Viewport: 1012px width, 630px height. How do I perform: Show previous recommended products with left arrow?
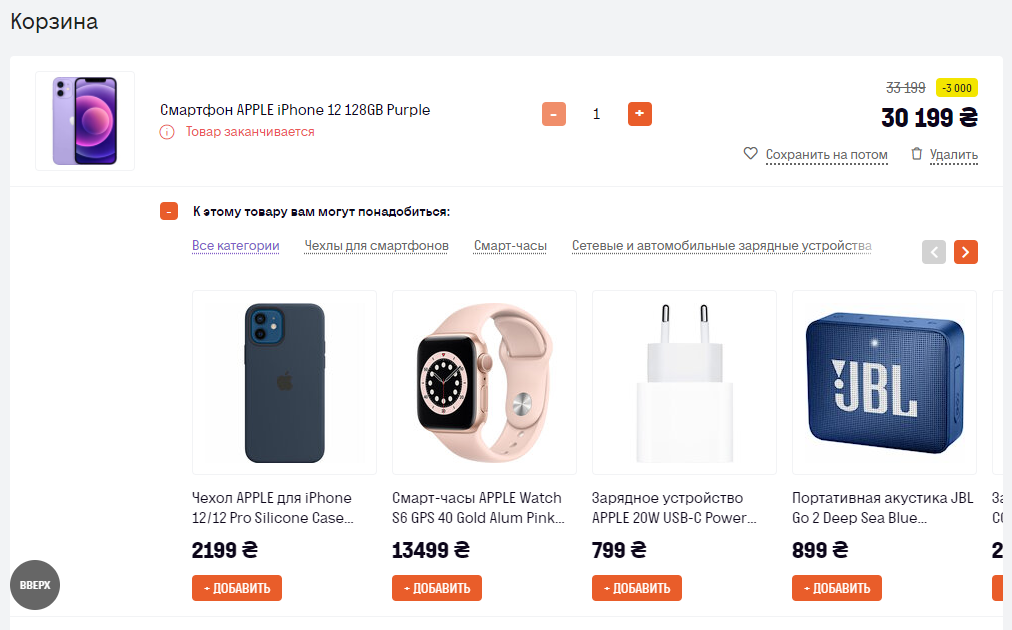pyautogui.click(x=934, y=252)
